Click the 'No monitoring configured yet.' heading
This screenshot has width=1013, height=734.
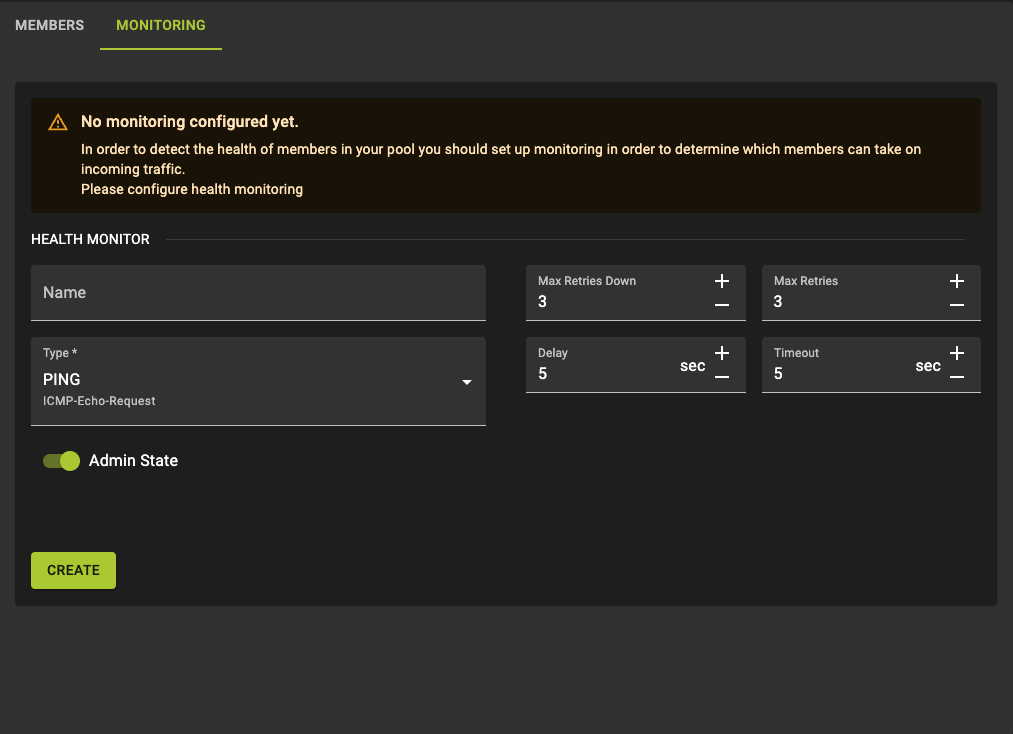189,121
